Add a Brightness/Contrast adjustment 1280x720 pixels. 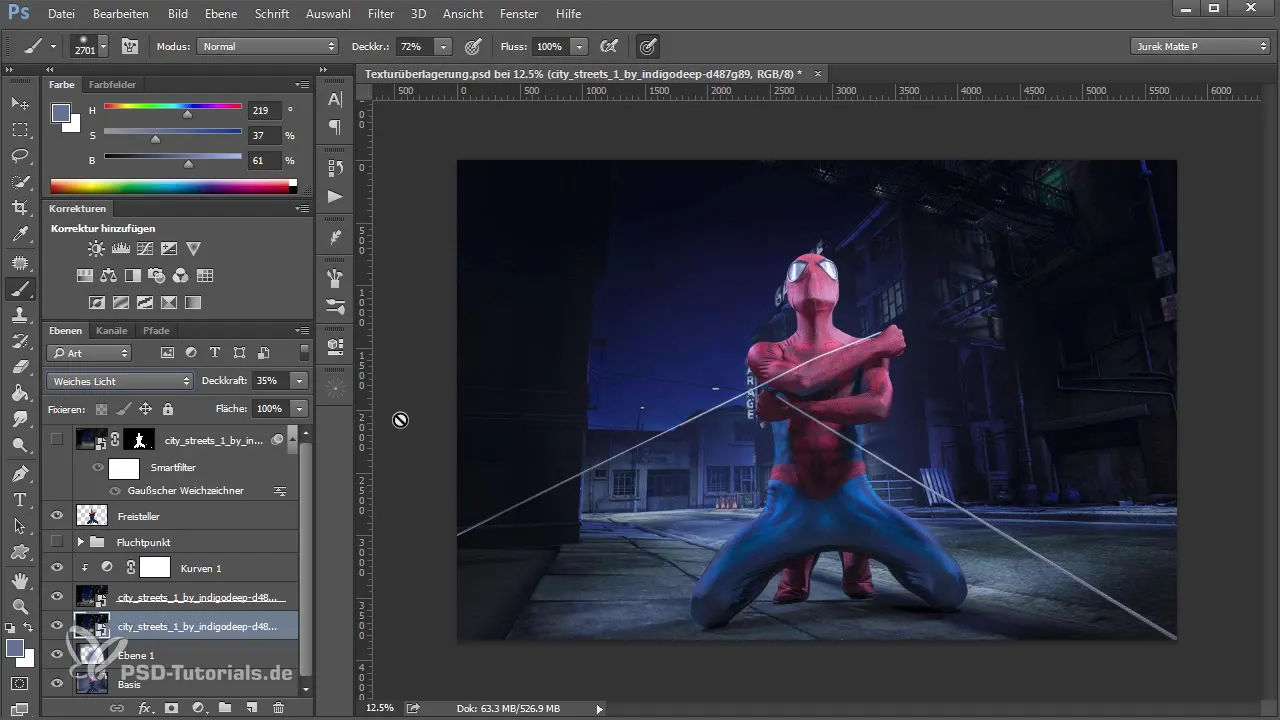pyautogui.click(x=96, y=249)
